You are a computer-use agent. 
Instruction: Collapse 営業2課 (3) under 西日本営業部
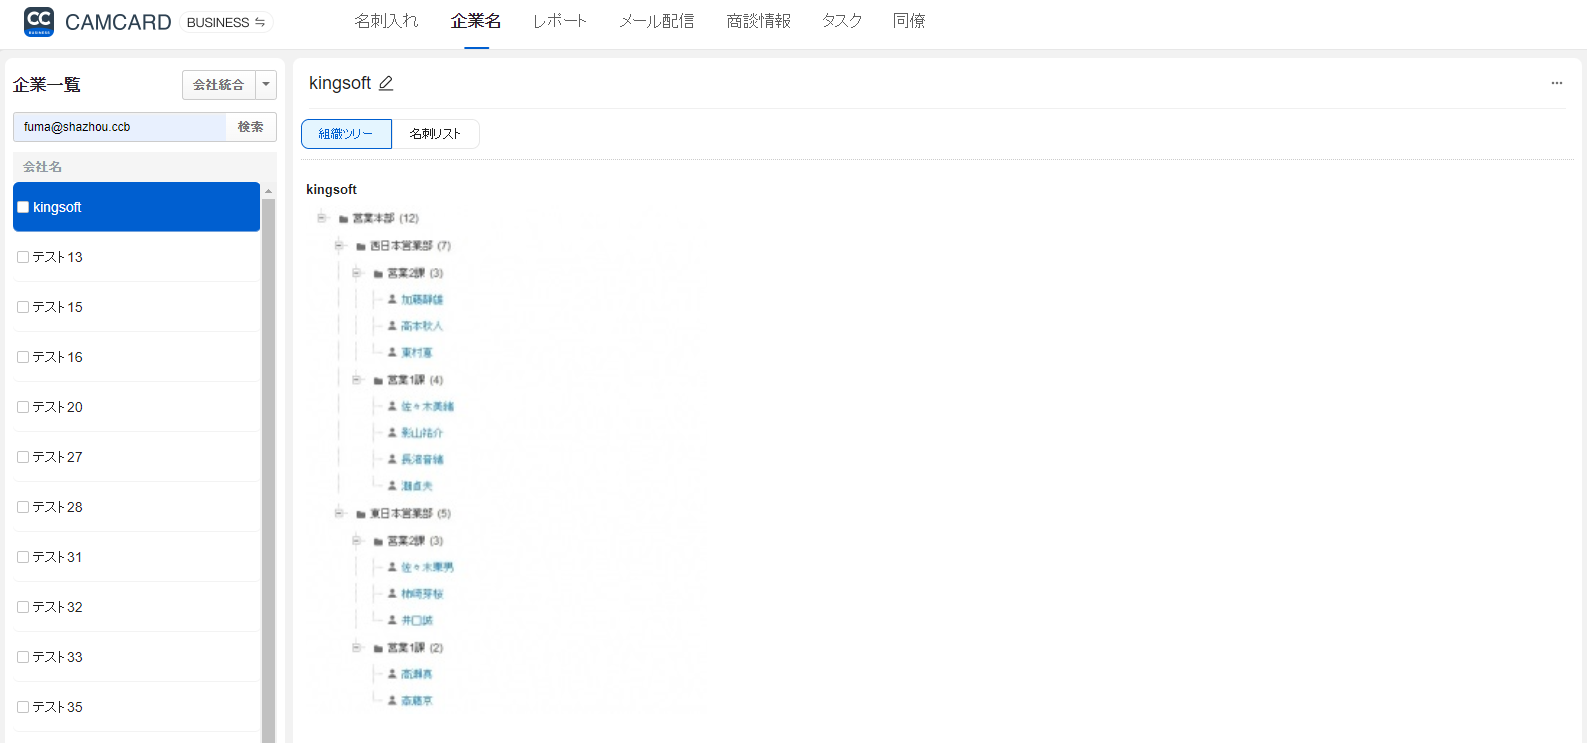[356, 272]
